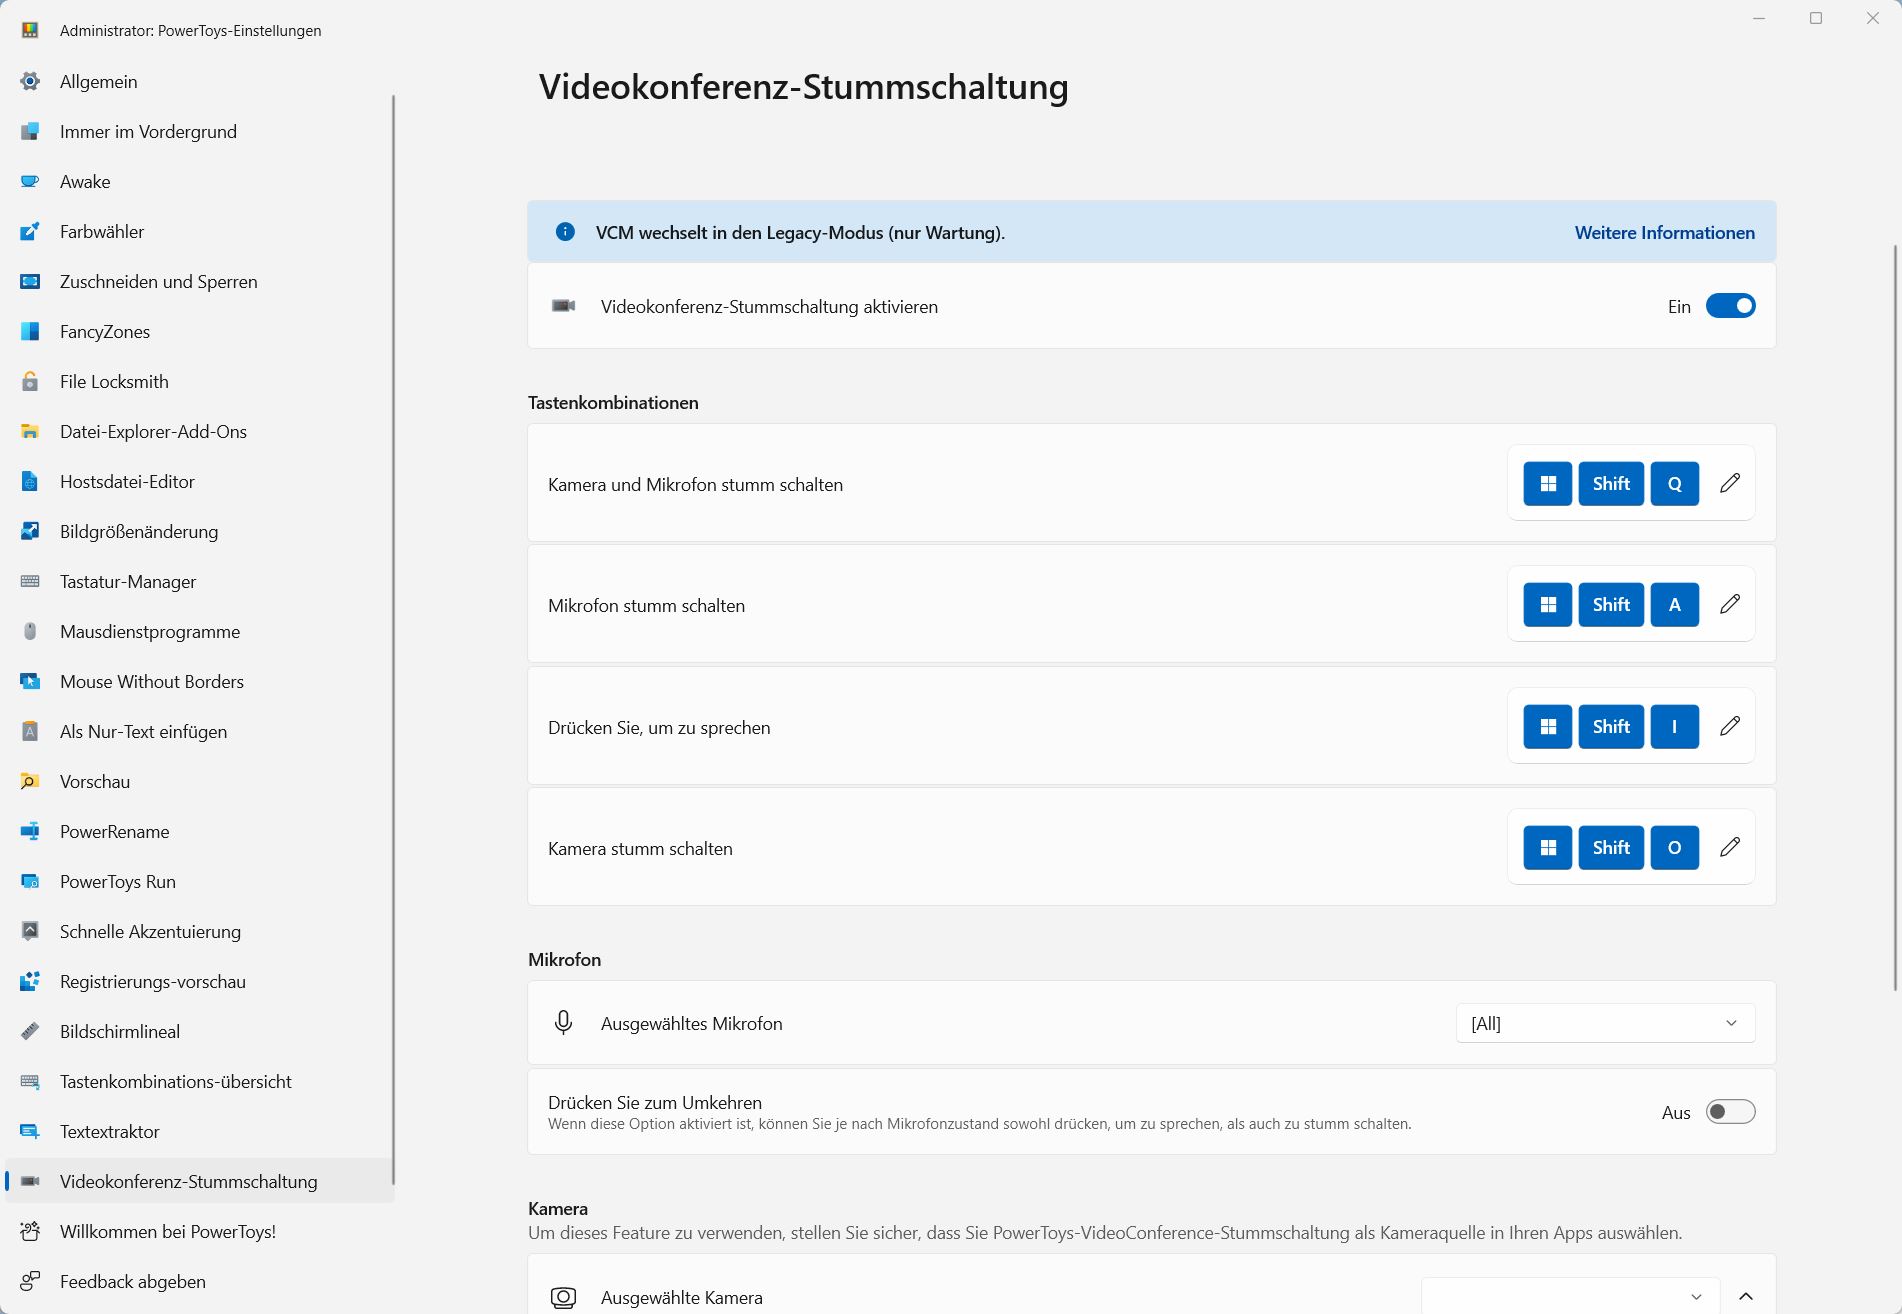Click the Farbwähler color picker icon

30,232
